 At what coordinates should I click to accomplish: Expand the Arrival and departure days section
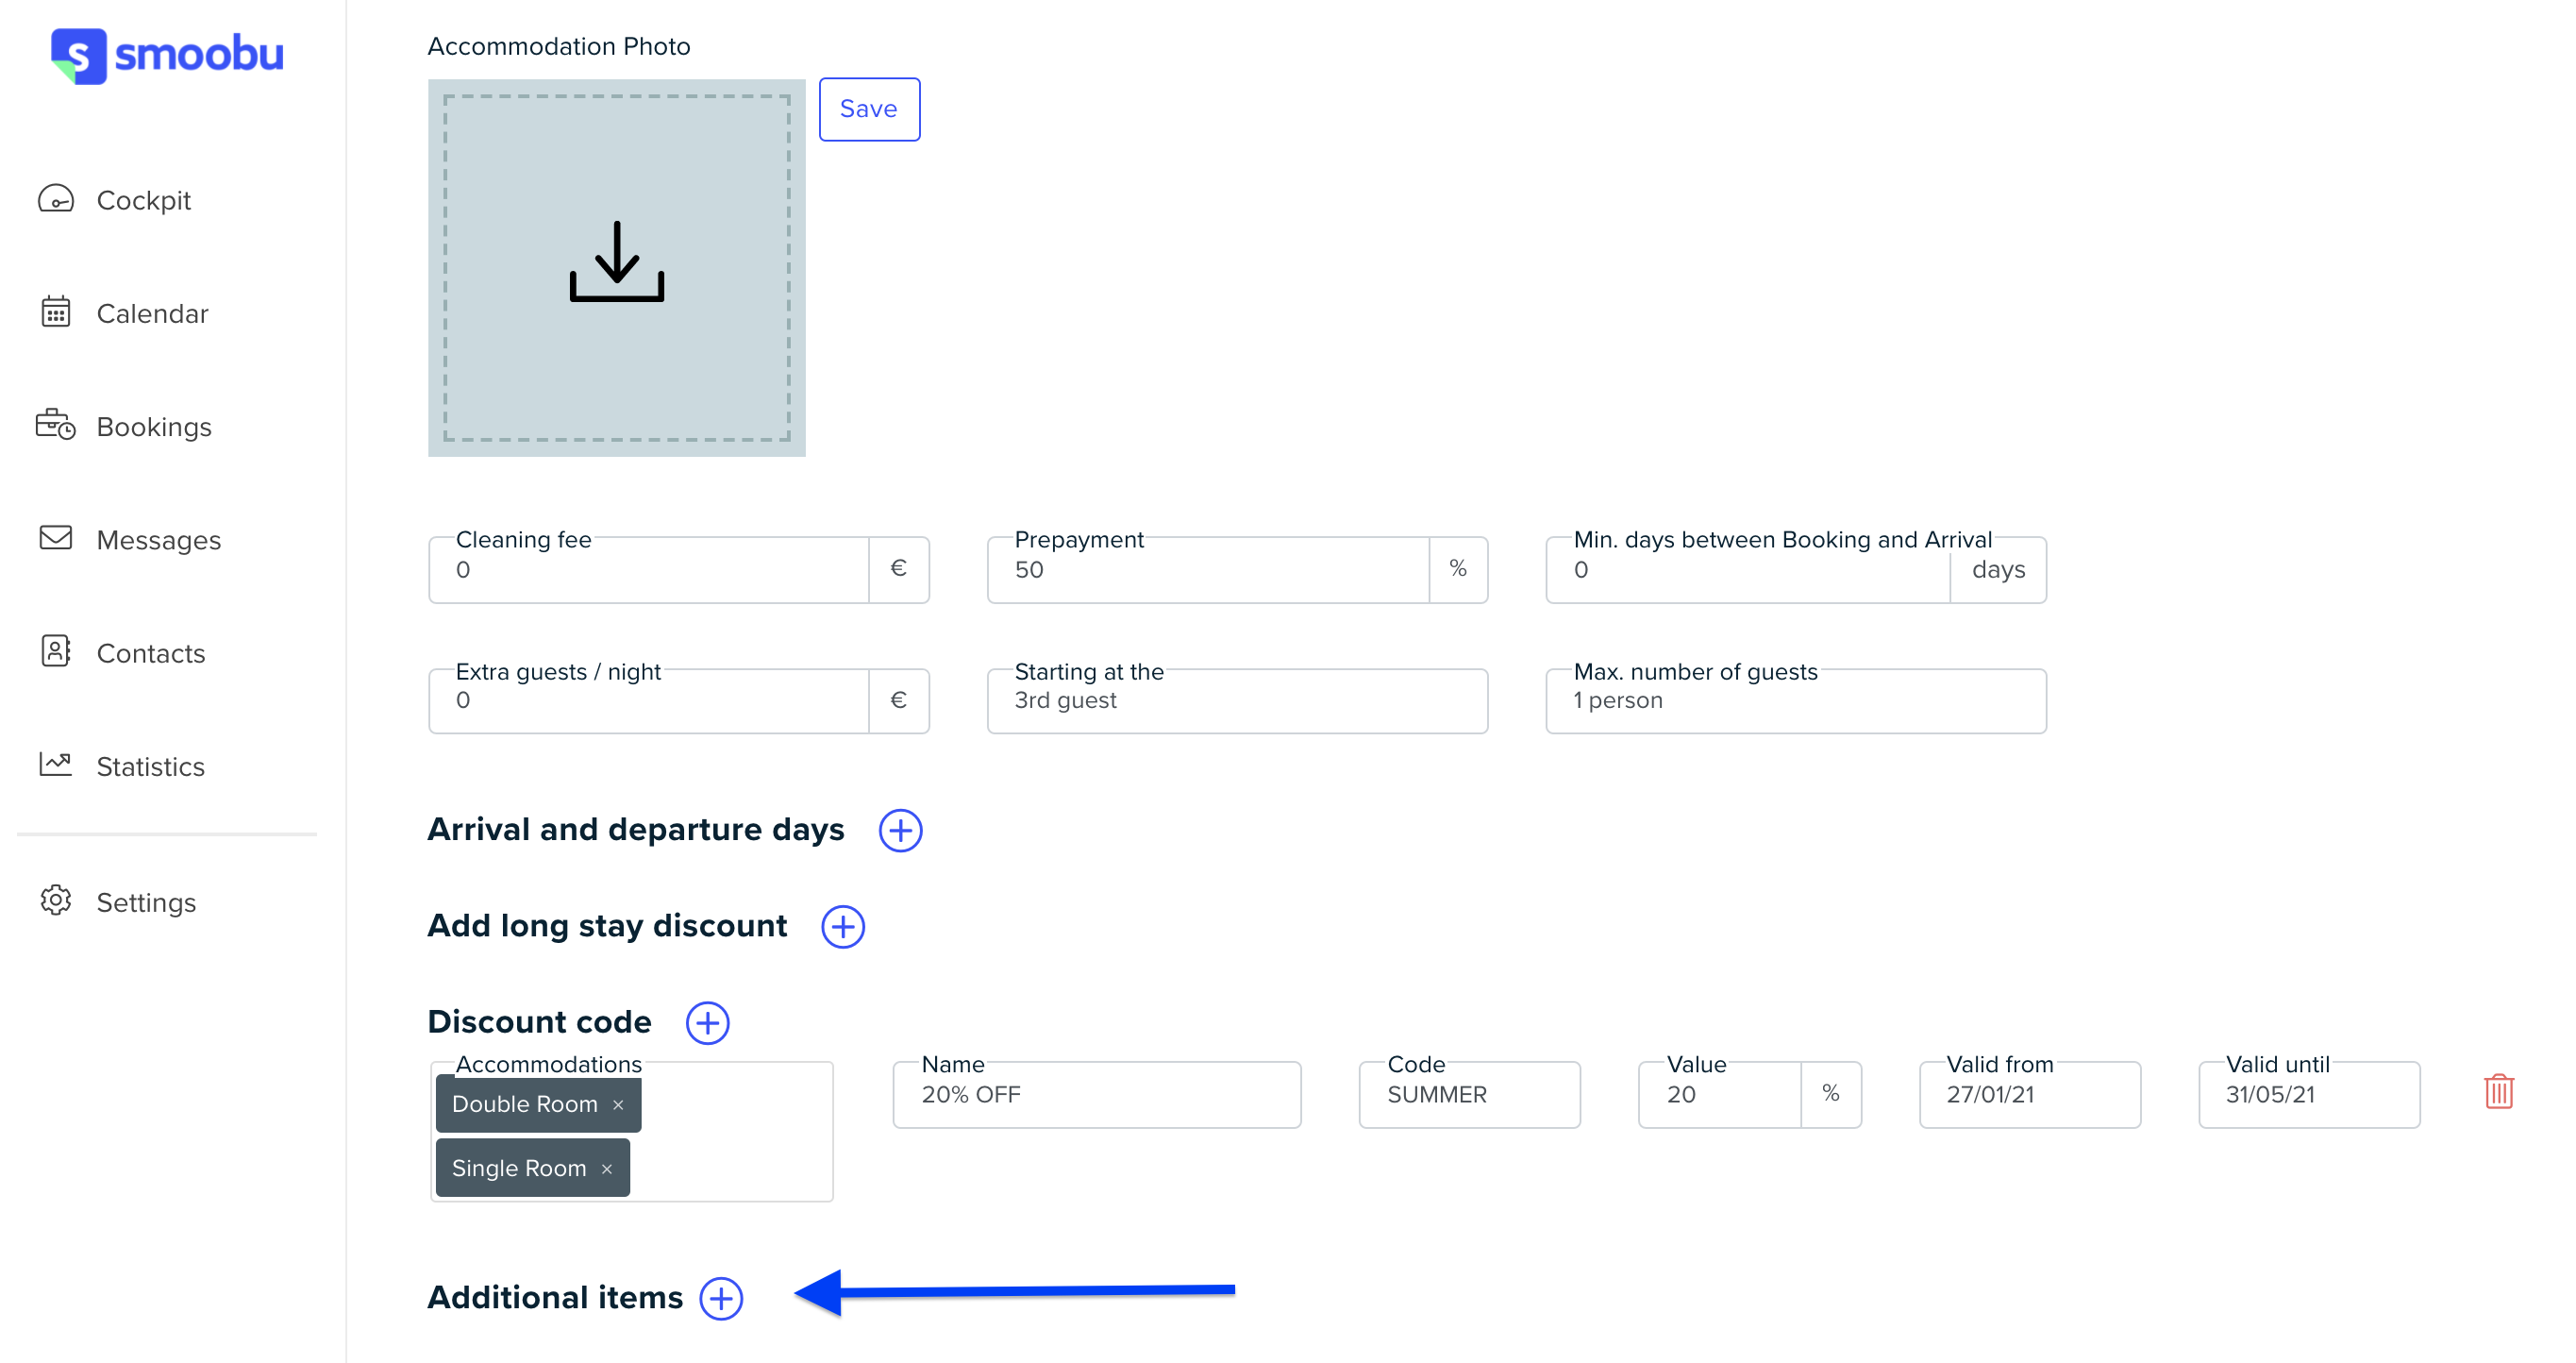898,832
